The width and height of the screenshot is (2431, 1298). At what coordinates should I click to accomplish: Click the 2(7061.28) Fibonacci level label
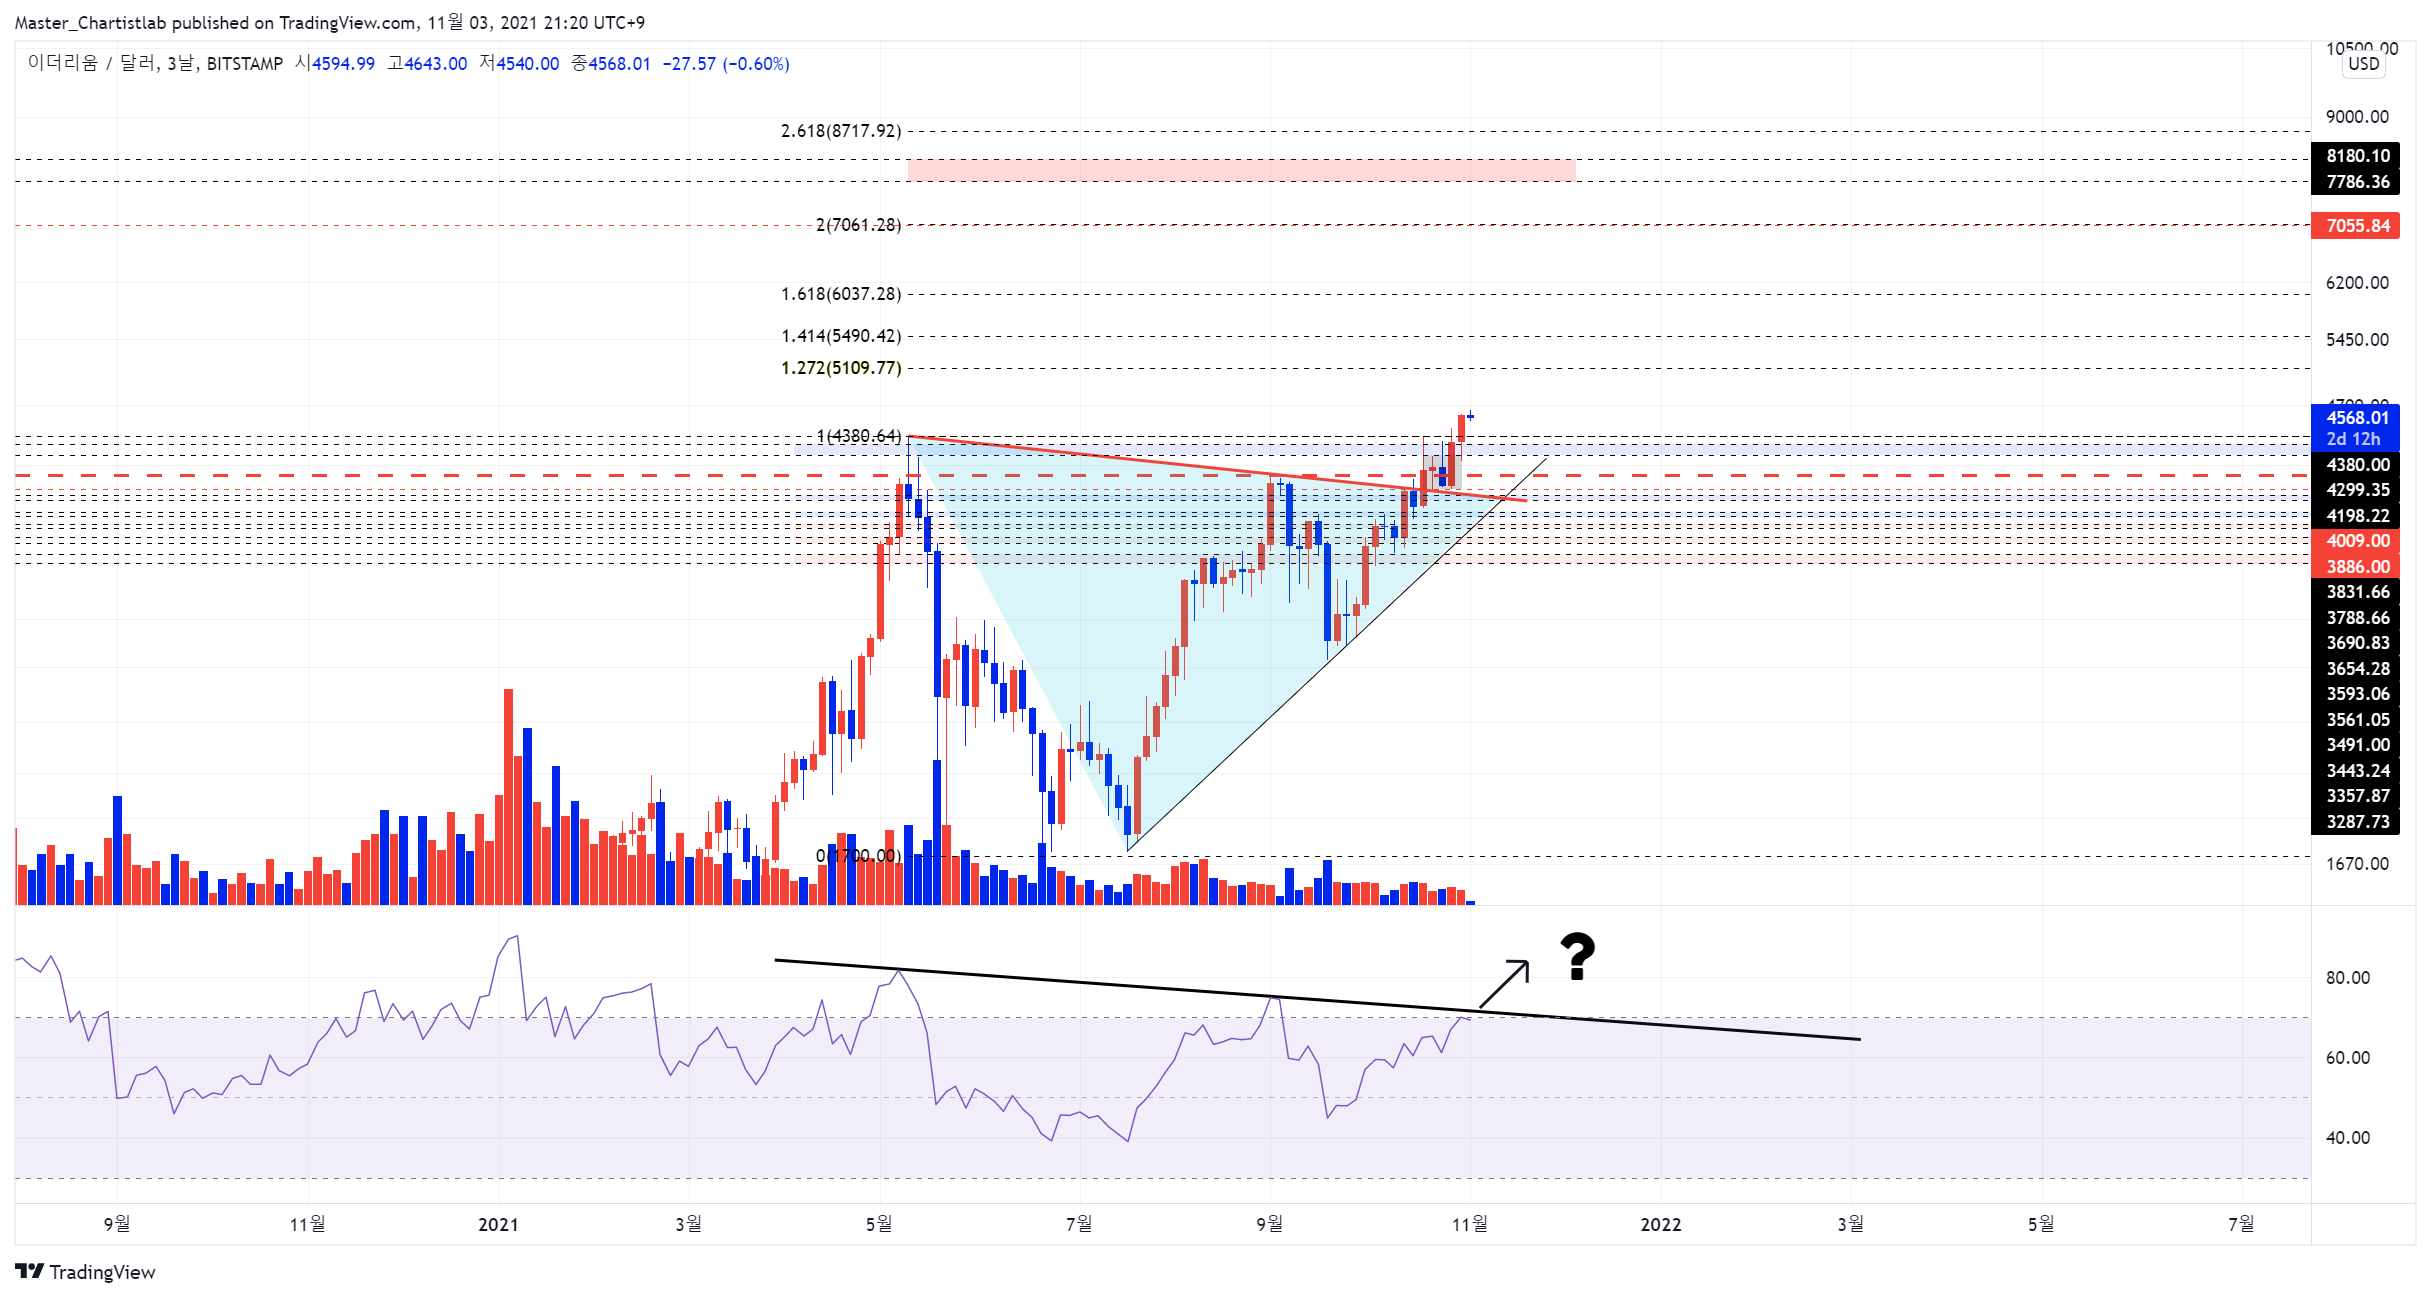pos(858,225)
